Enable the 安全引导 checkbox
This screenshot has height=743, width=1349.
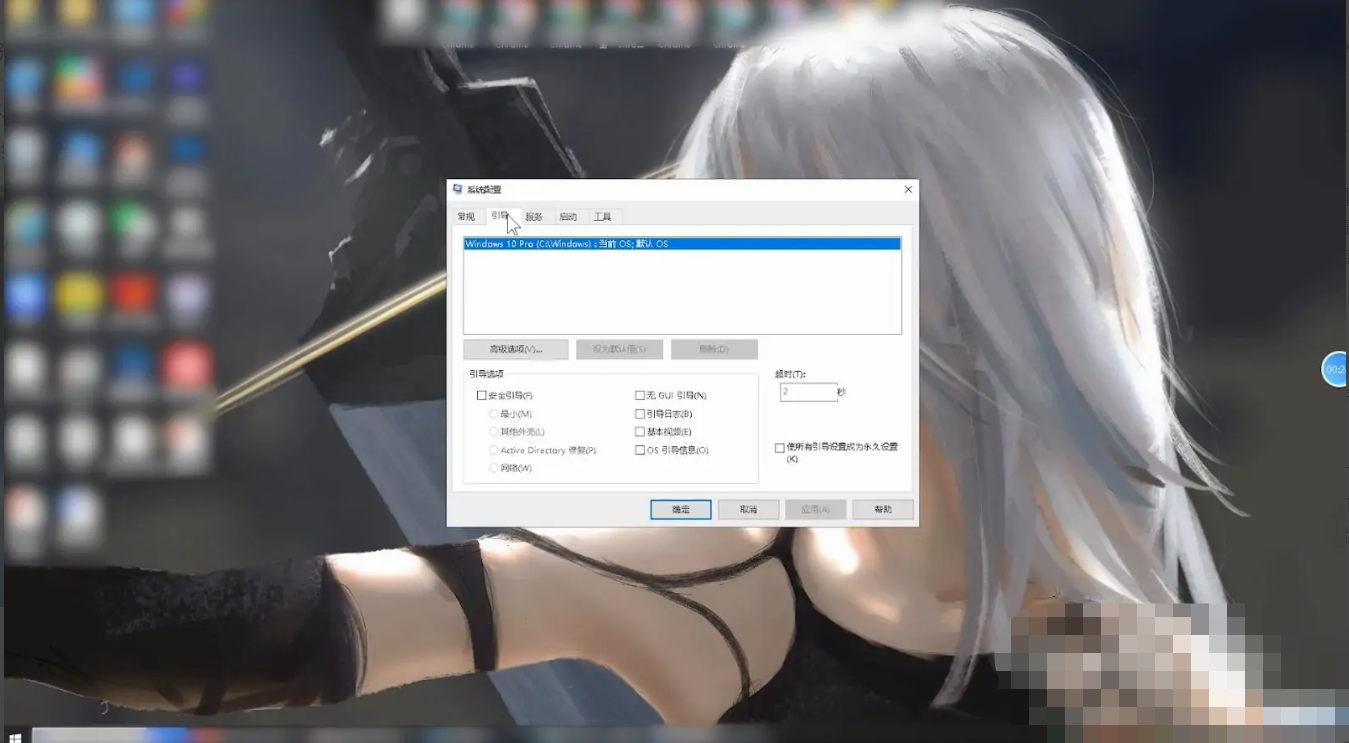point(482,396)
